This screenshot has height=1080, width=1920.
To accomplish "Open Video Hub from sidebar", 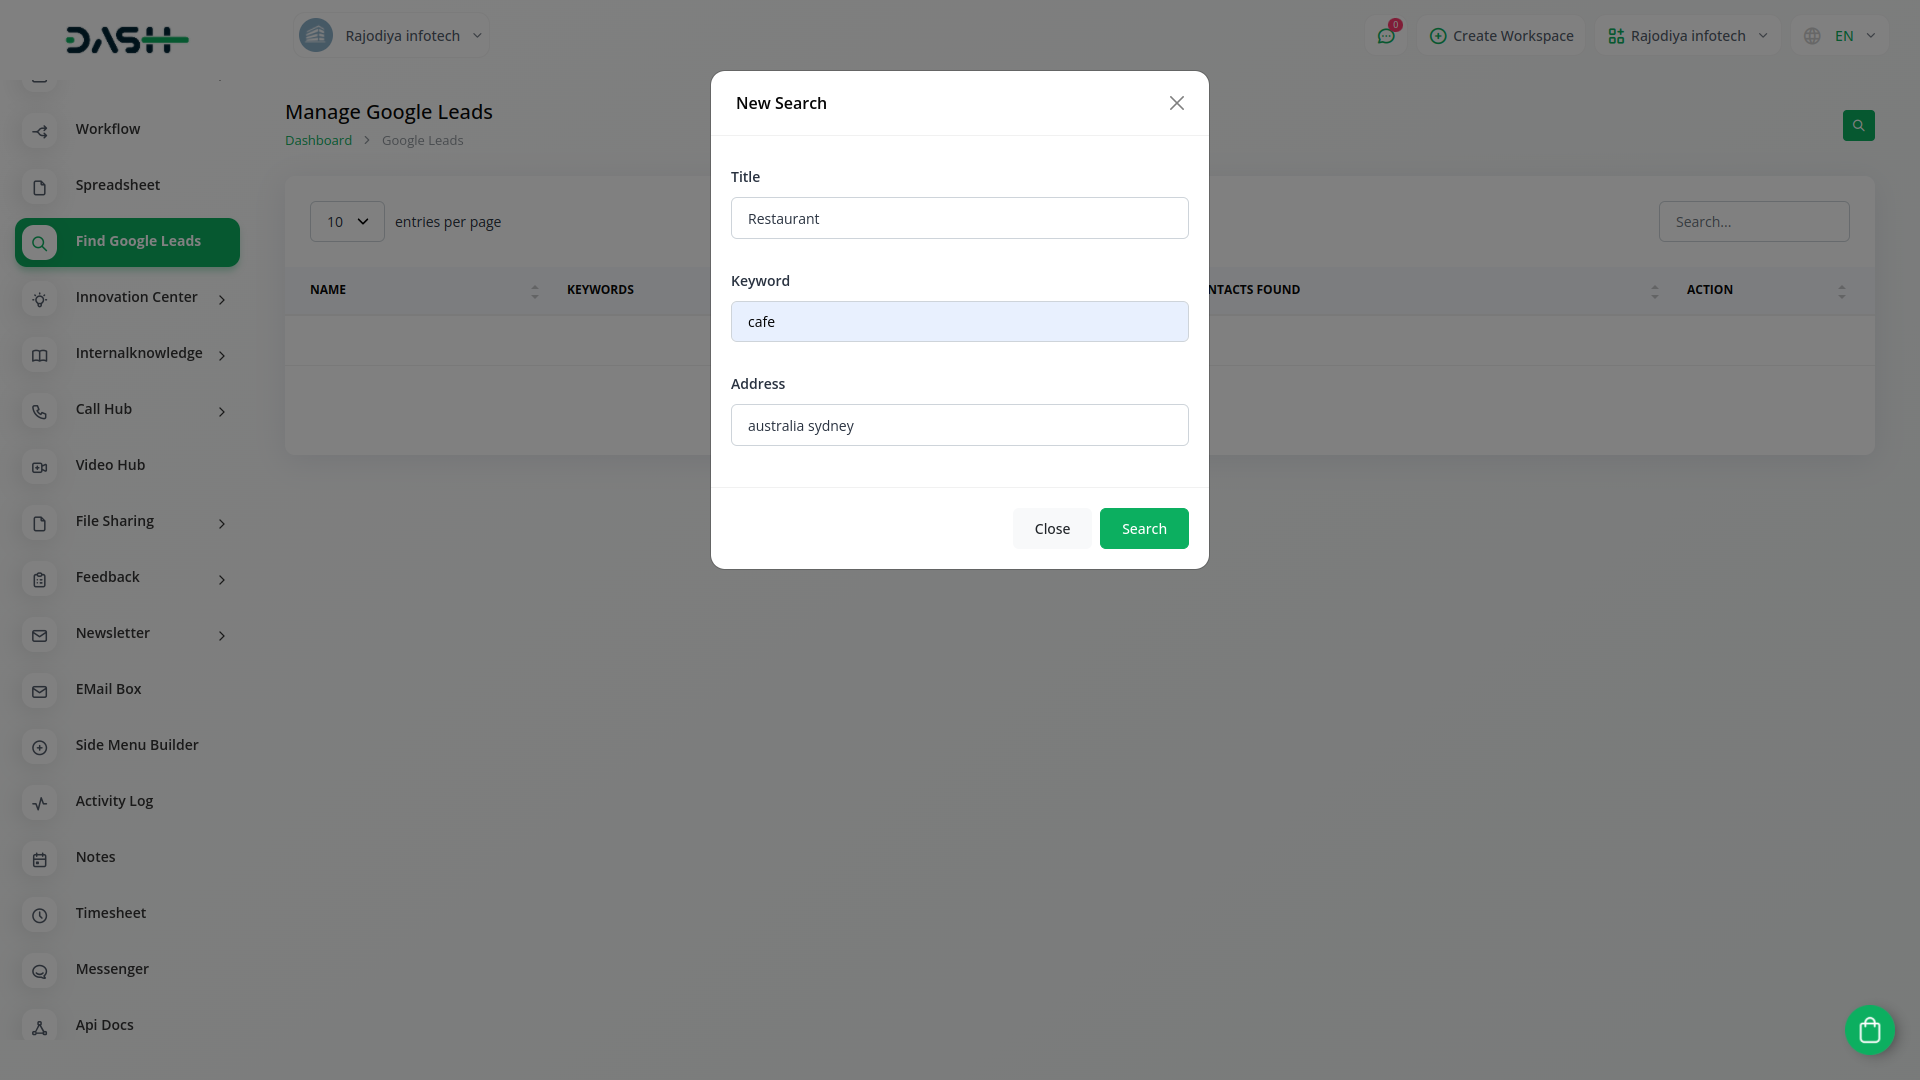I will [110, 465].
